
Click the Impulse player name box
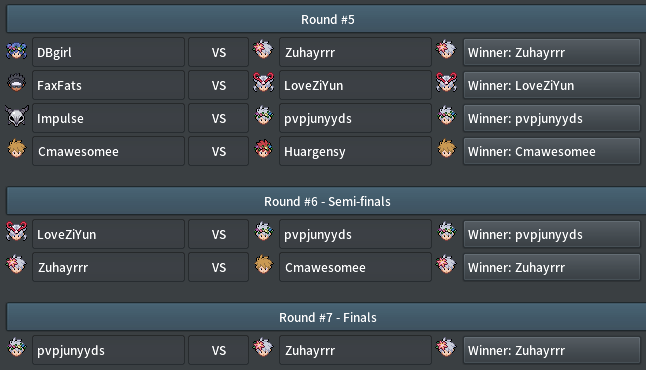[108, 119]
